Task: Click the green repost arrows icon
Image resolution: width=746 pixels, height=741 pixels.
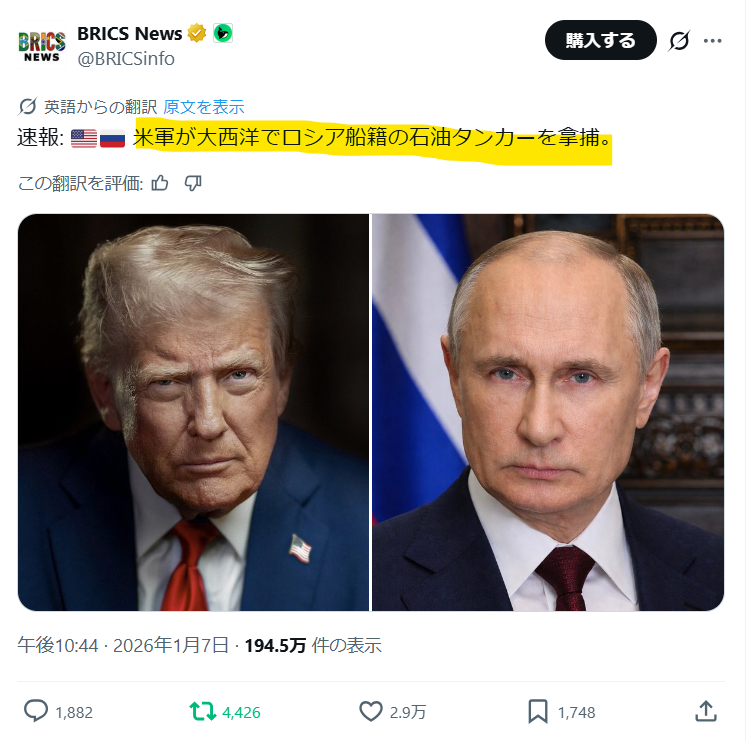Action: pos(203,711)
